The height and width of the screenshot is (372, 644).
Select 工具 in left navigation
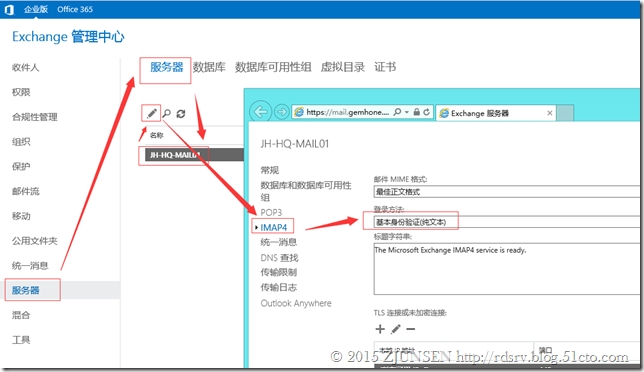pyautogui.click(x=21, y=340)
